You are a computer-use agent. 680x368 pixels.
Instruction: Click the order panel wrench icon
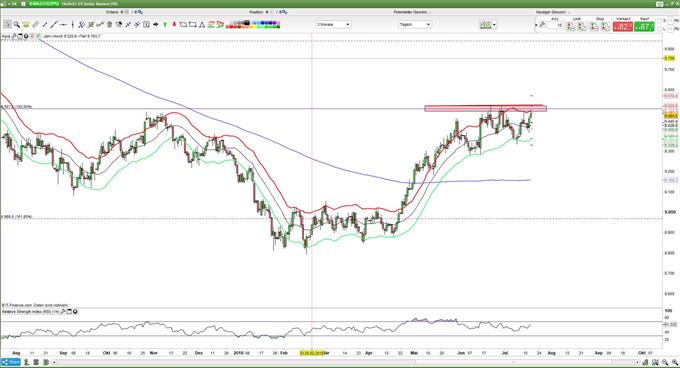pos(542,25)
